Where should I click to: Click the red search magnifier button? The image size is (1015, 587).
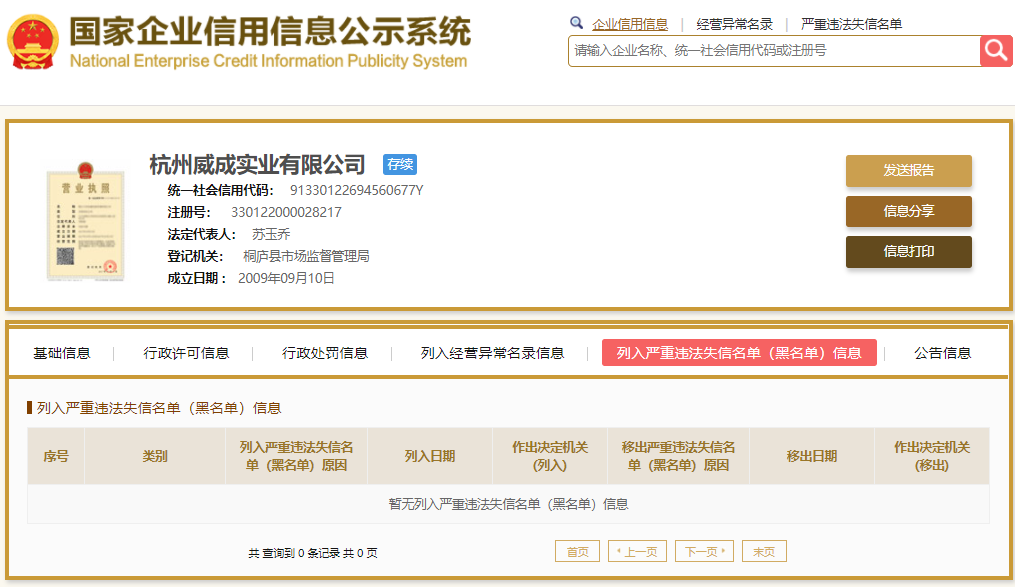click(x=996, y=50)
